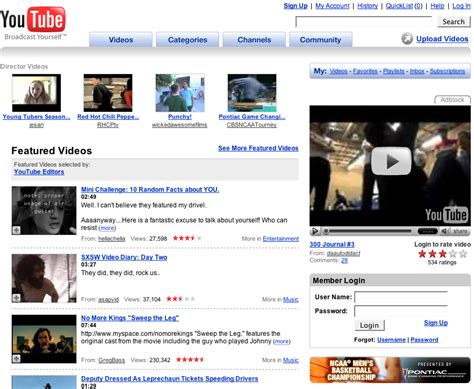474x389 pixels.
Task: Click the top search input field
Action: coord(364,22)
